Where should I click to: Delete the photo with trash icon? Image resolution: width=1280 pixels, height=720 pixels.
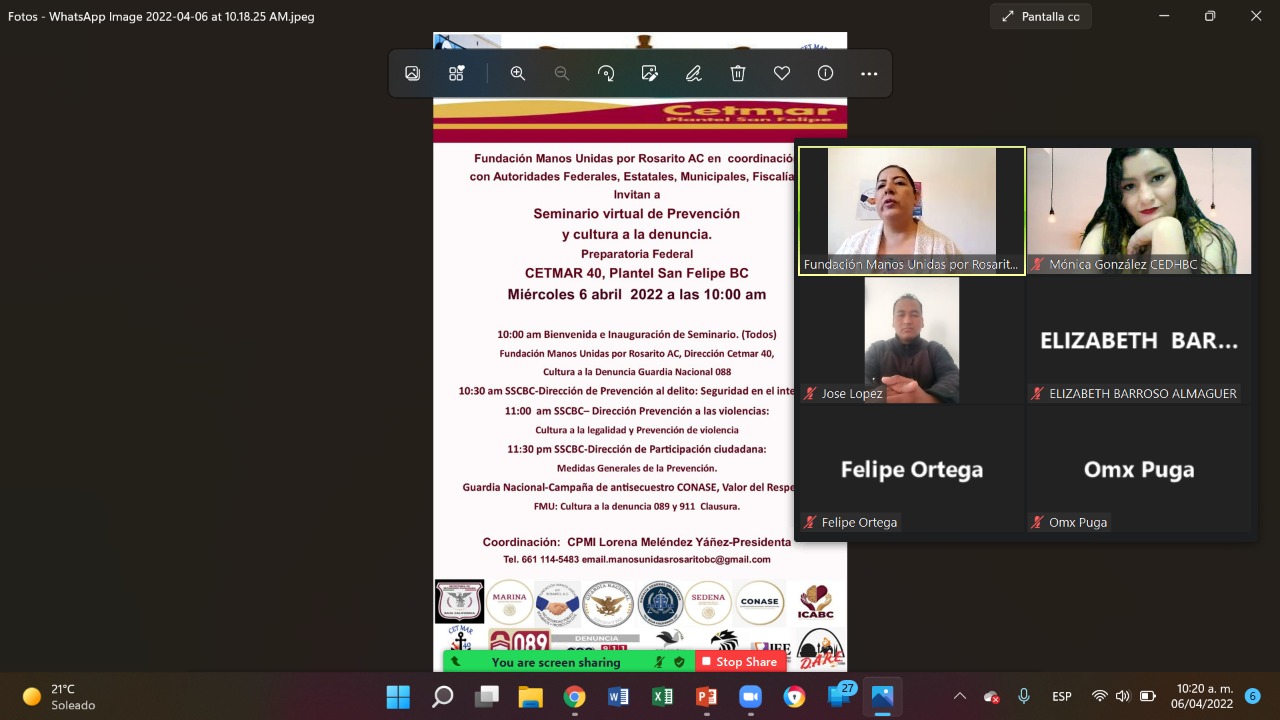click(x=738, y=73)
